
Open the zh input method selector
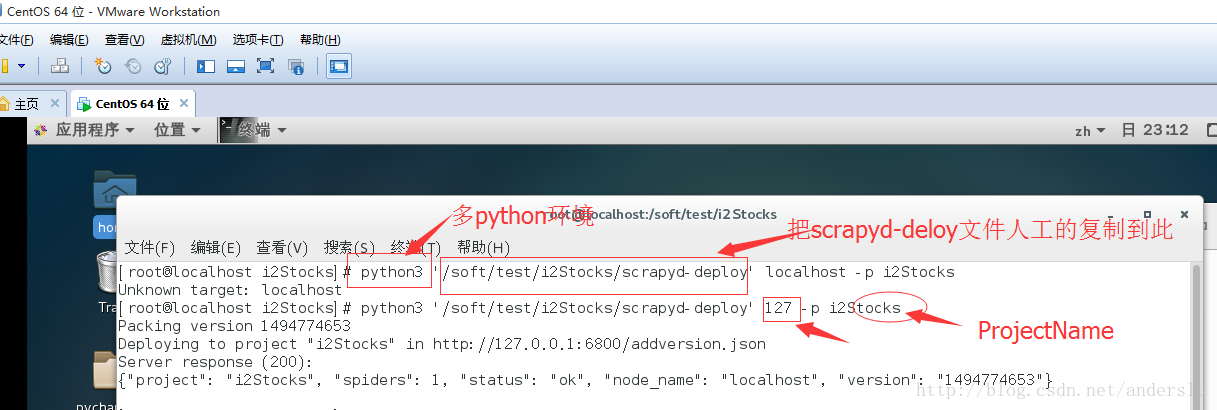[1089, 131]
